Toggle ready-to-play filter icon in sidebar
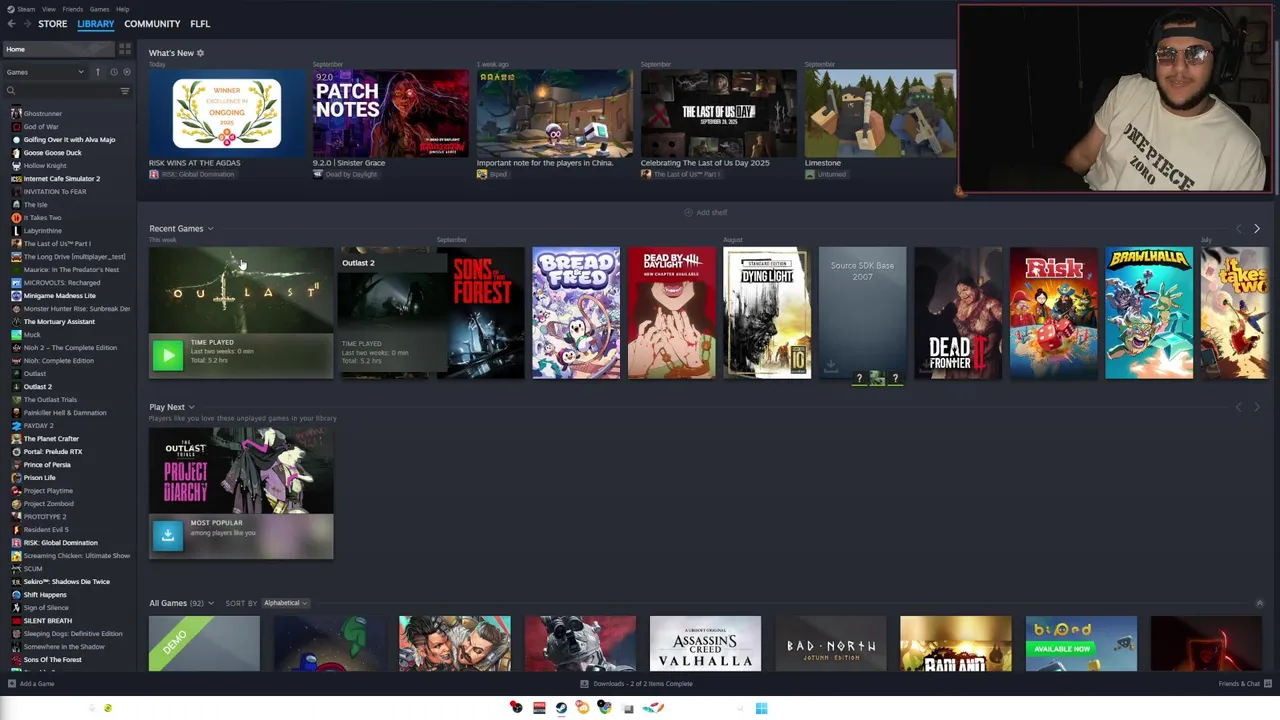The image size is (1280, 720). pyautogui.click(x=125, y=72)
